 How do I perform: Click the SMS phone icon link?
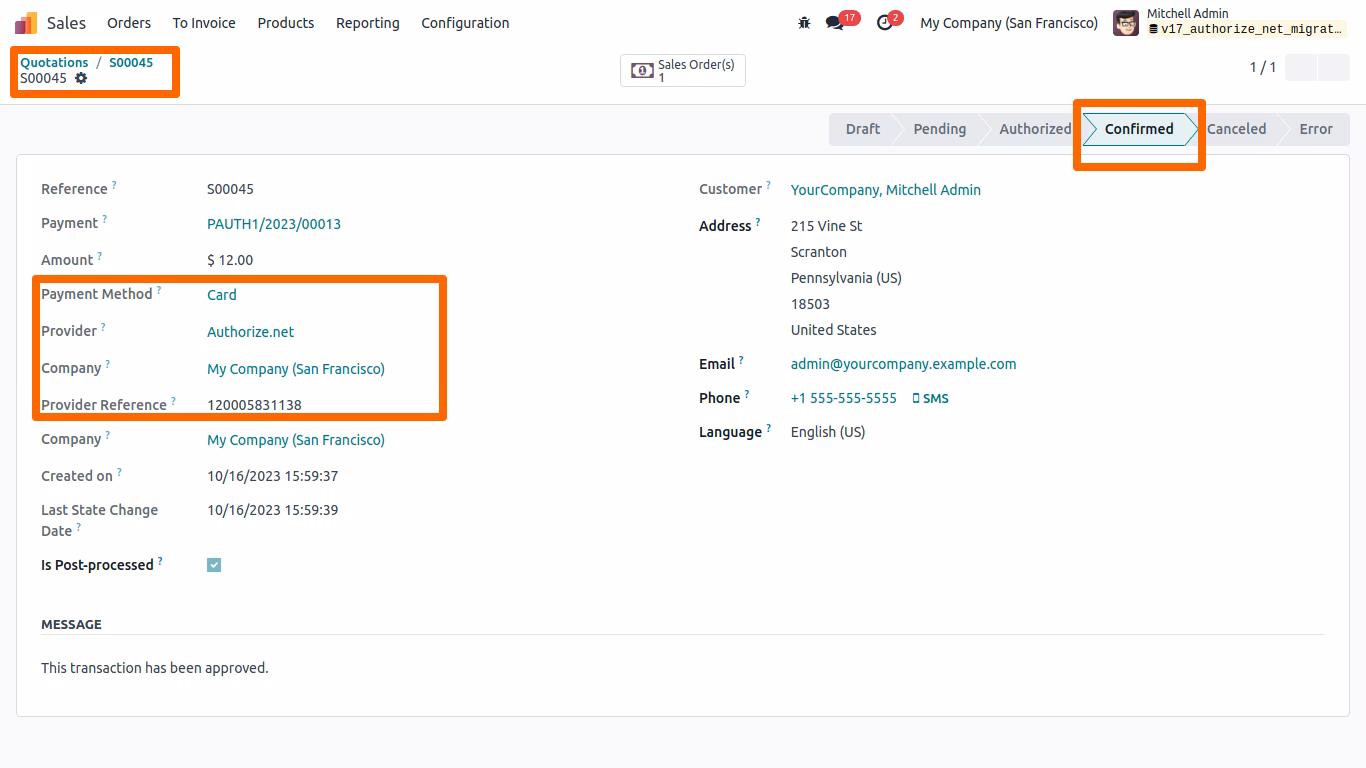(x=930, y=398)
